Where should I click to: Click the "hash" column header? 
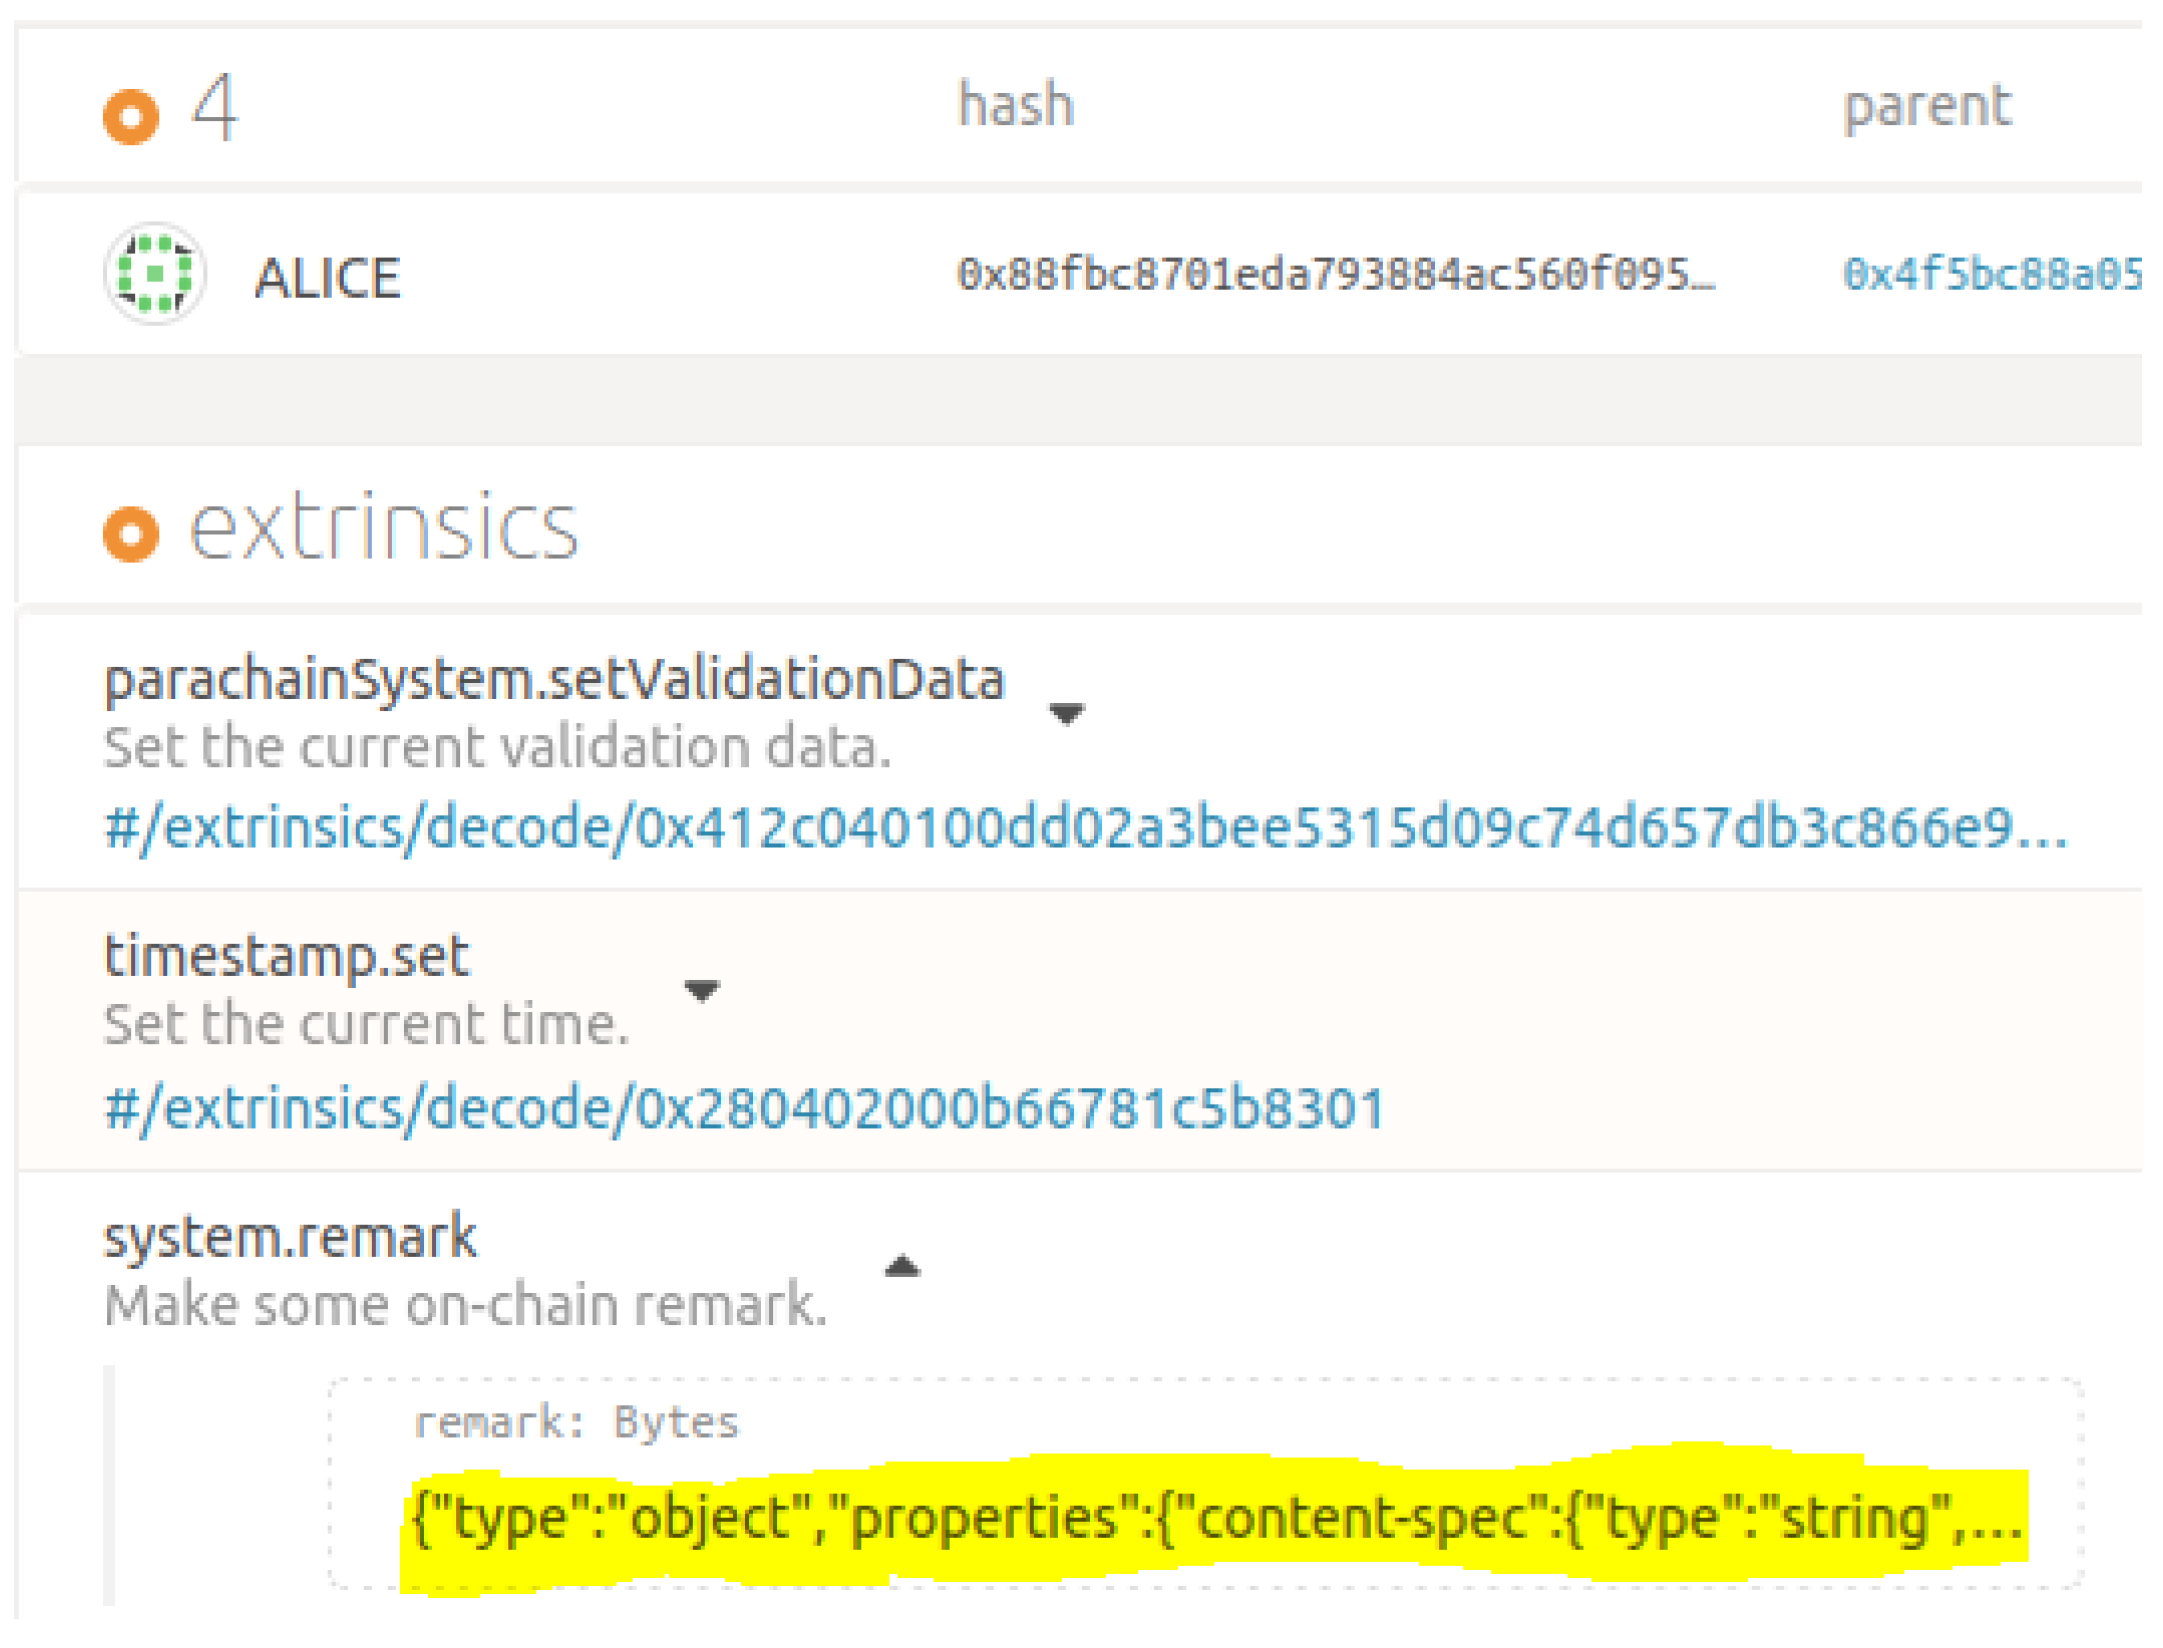[1016, 105]
